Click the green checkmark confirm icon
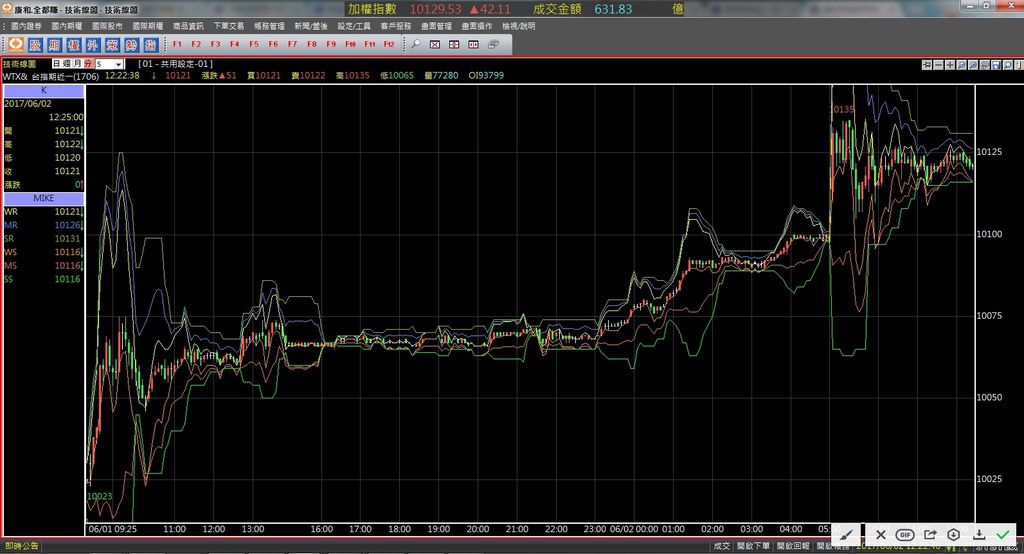 [1002, 534]
